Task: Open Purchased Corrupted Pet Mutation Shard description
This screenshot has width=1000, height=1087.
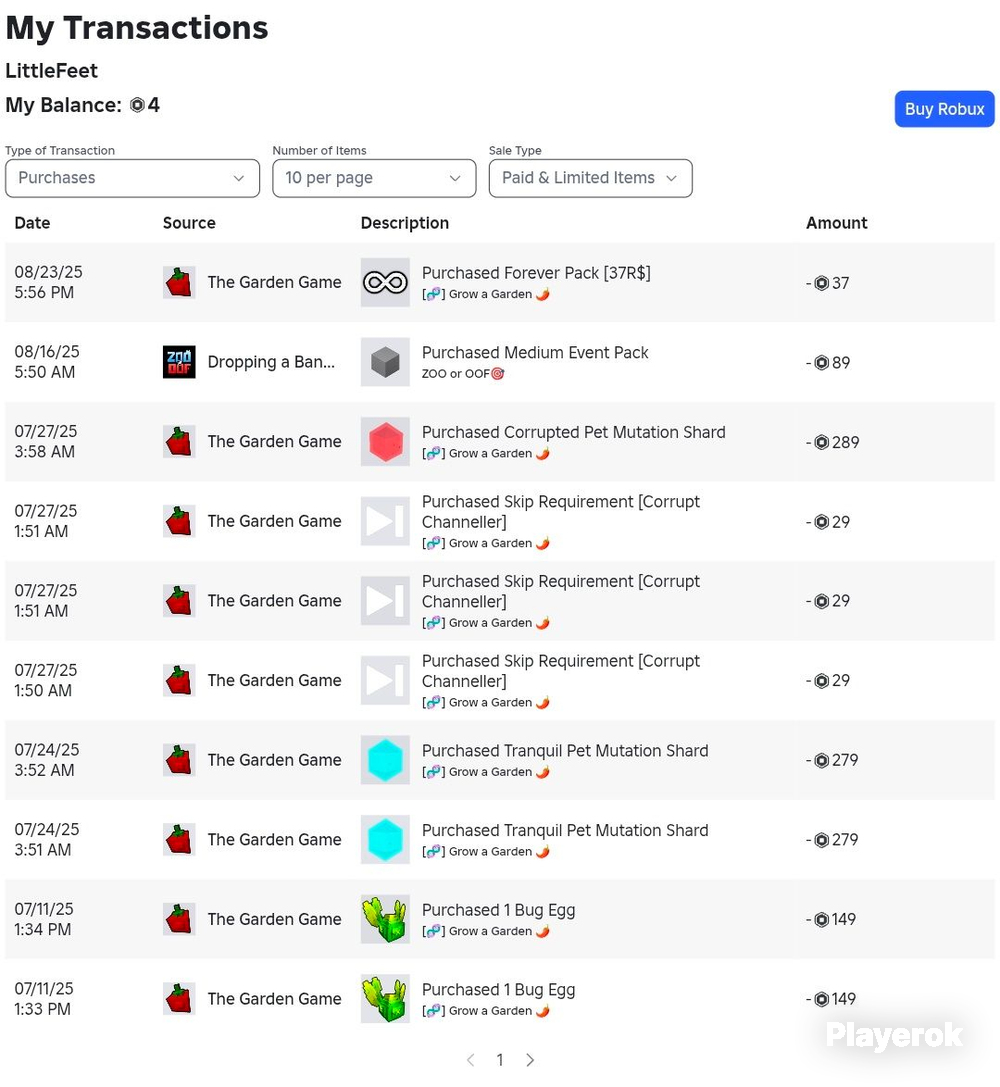Action: click(574, 433)
